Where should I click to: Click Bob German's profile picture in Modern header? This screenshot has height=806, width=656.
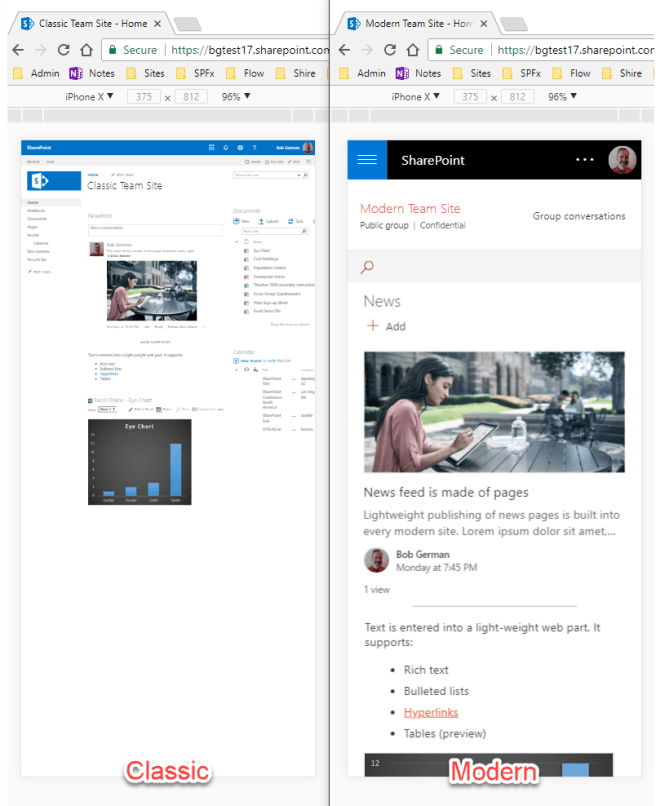click(x=623, y=160)
